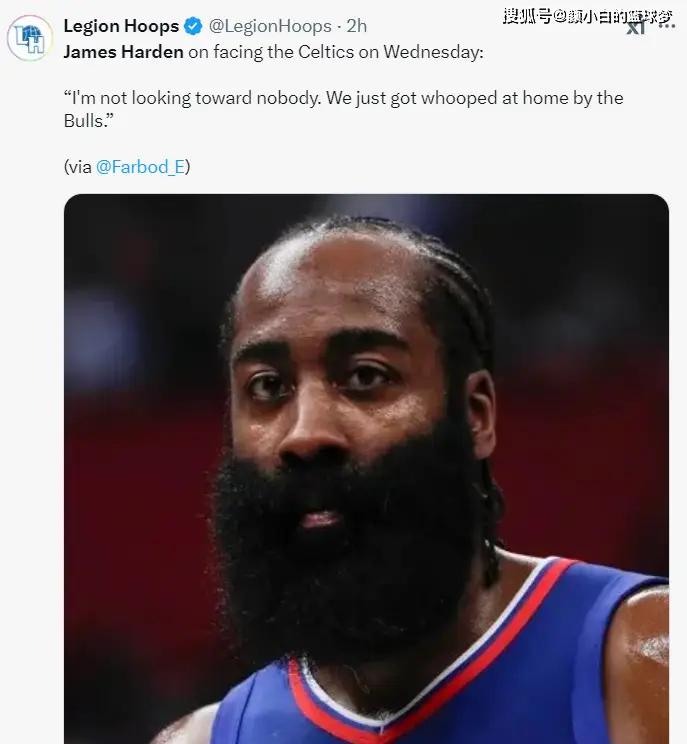Click the Grok icon at top right
Image resolution: width=687 pixels, height=744 pixels.
(x=637, y=28)
